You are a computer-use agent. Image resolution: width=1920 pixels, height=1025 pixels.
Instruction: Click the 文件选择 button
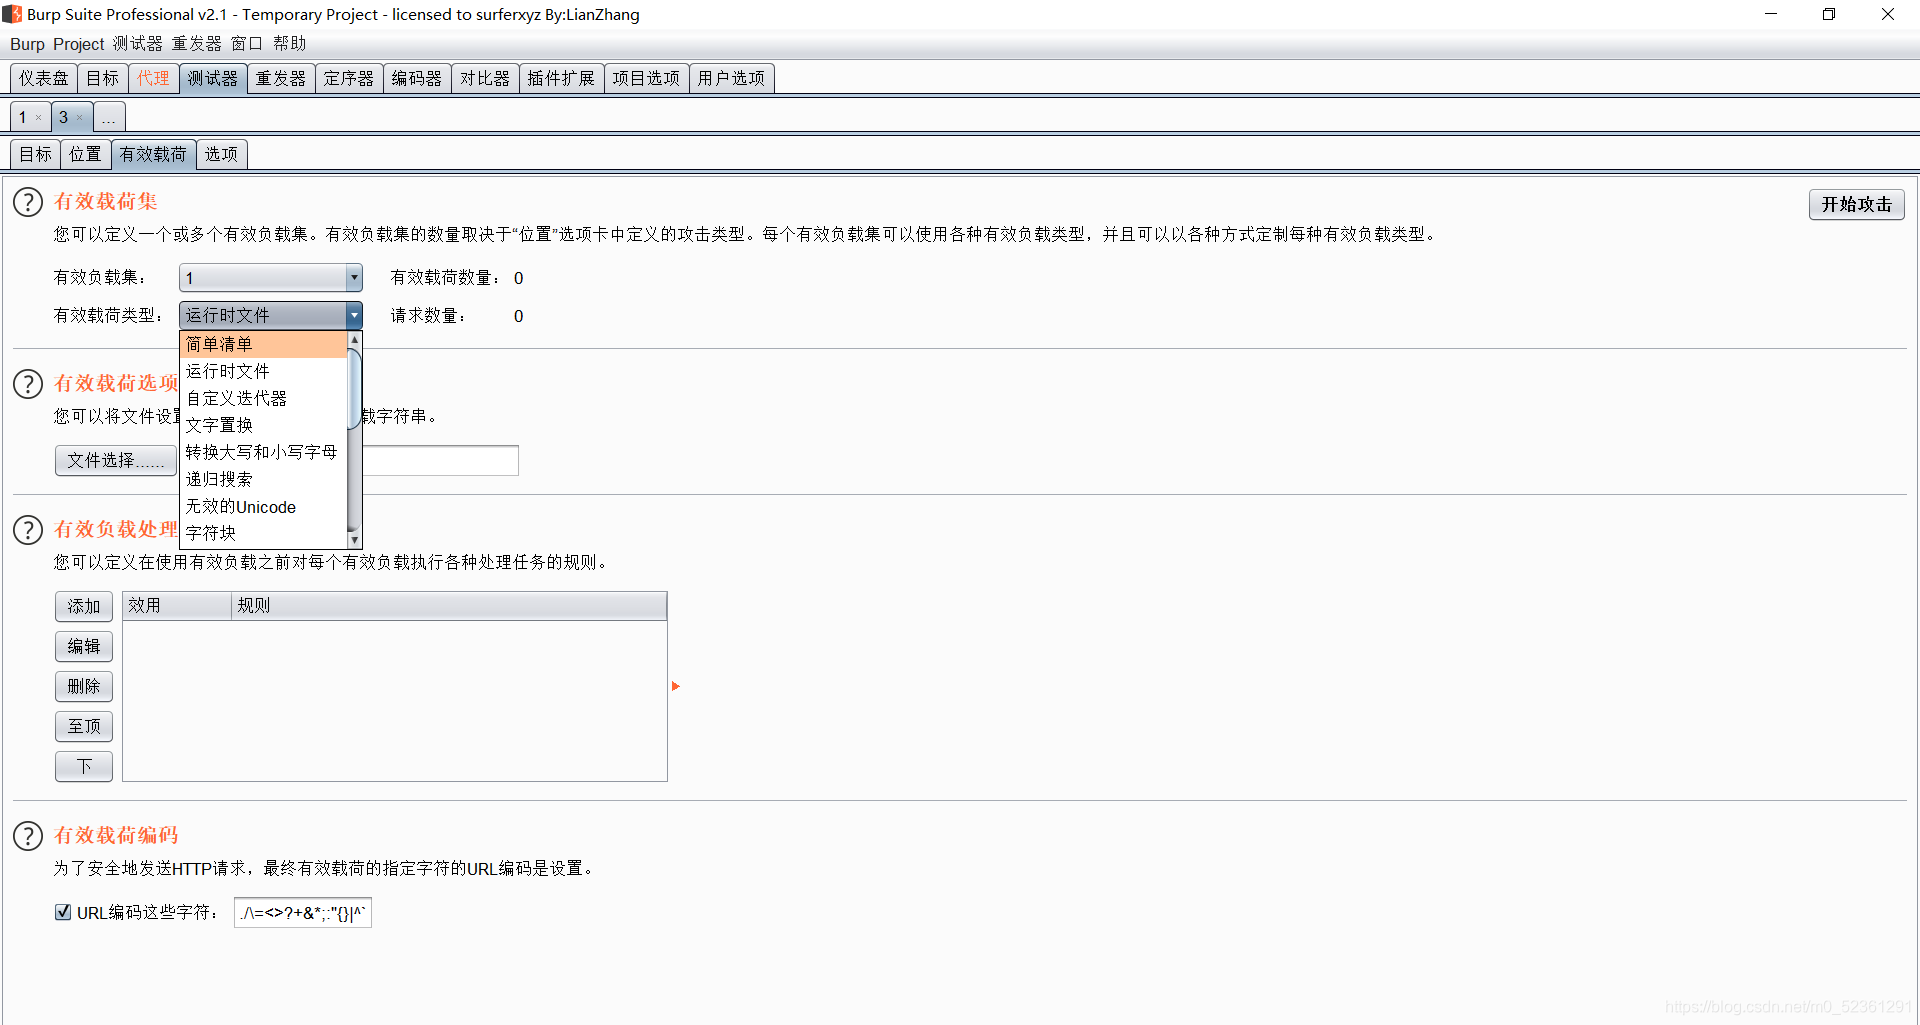coord(116,460)
